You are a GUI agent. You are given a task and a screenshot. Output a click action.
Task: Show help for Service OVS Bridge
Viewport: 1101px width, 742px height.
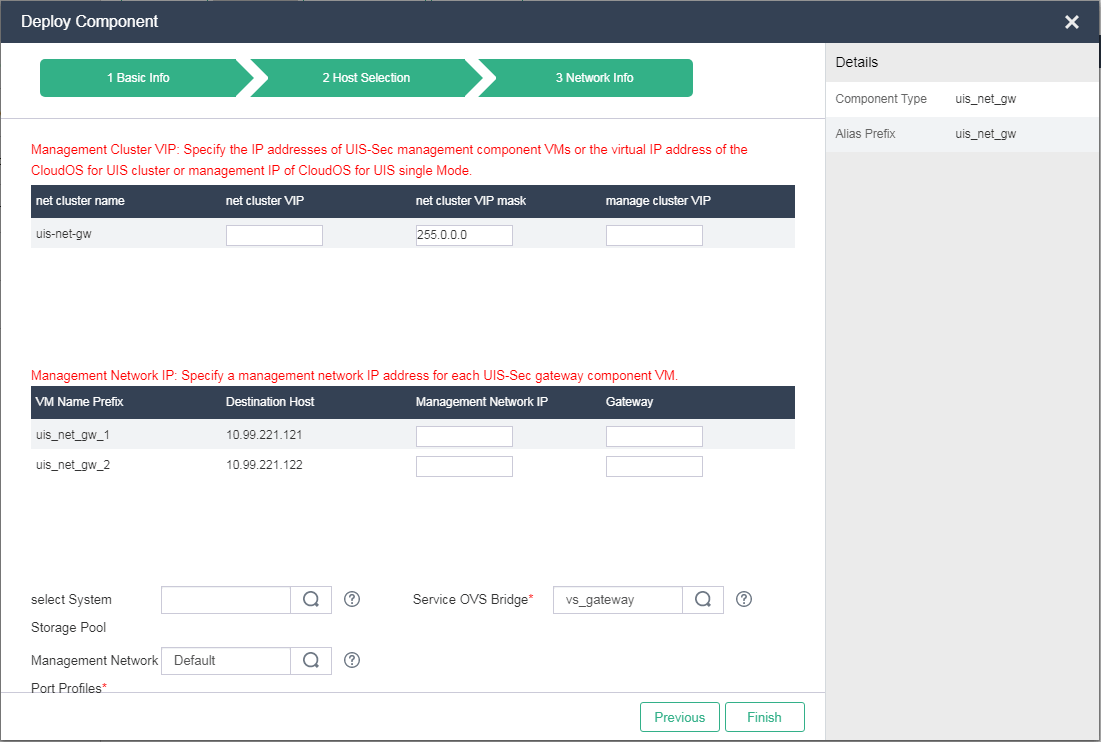pyautogui.click(x=743, y=599)
